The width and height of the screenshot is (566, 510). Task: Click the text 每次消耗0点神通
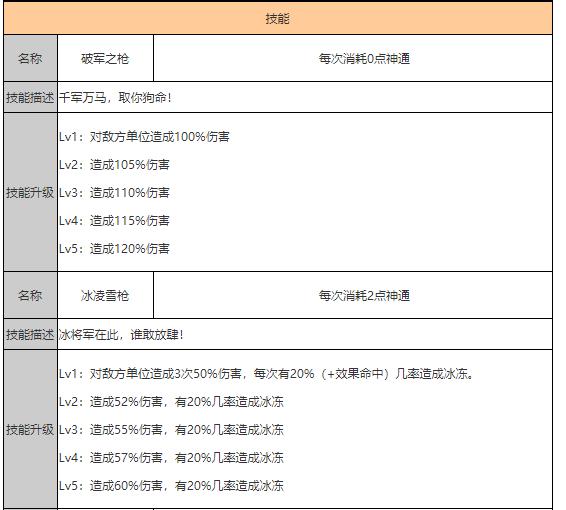pos(364,58)
